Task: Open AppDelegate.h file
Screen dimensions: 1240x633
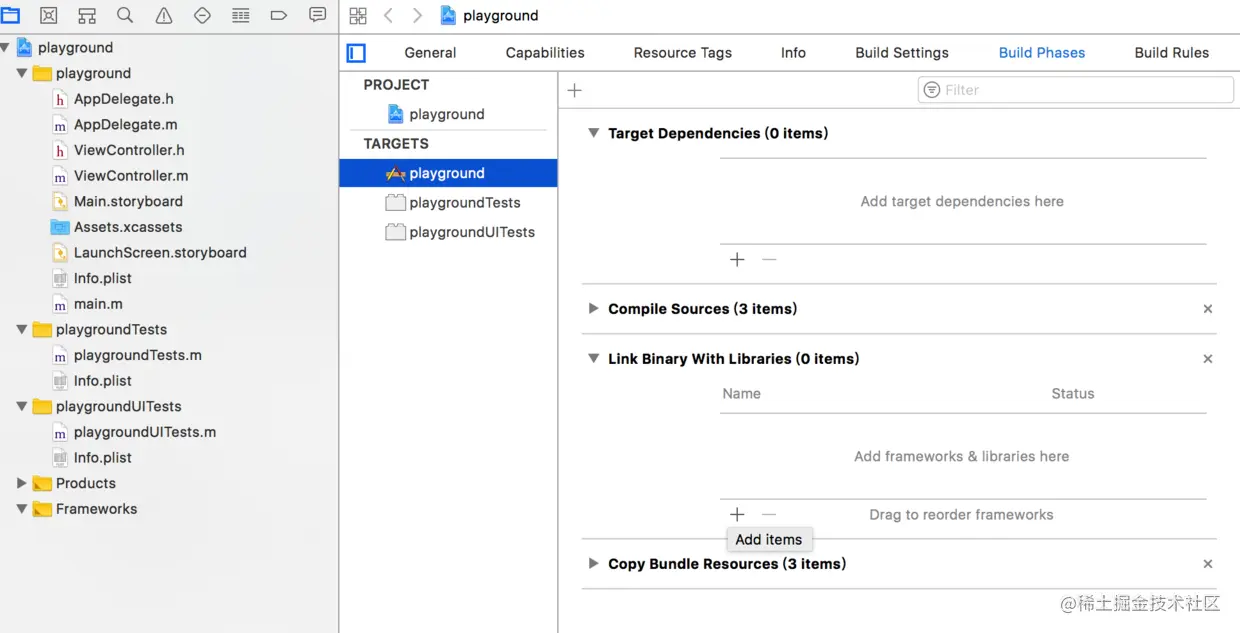Action: [x=124, y=99]
